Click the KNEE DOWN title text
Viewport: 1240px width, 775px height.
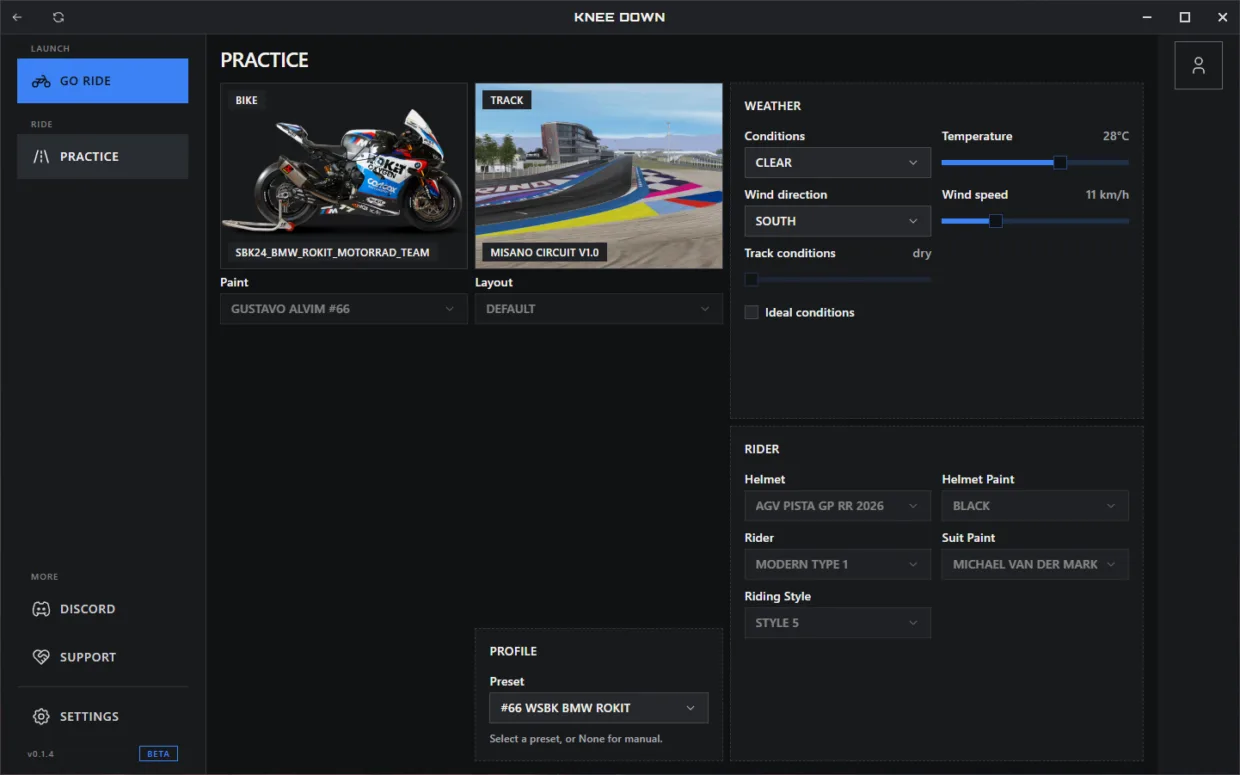620,17
